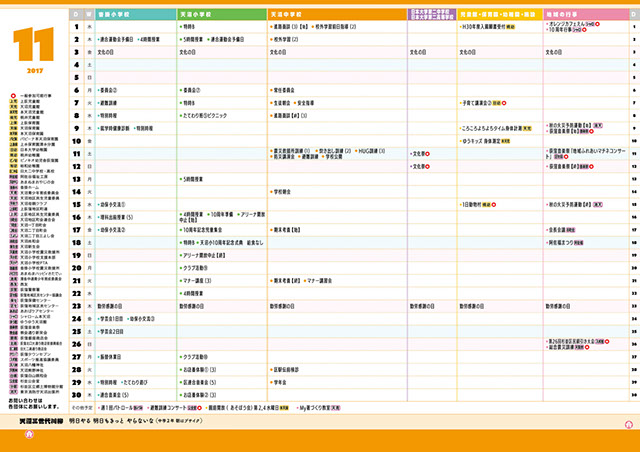Click 学芸会2日目 on the 25th

point(110,332)
